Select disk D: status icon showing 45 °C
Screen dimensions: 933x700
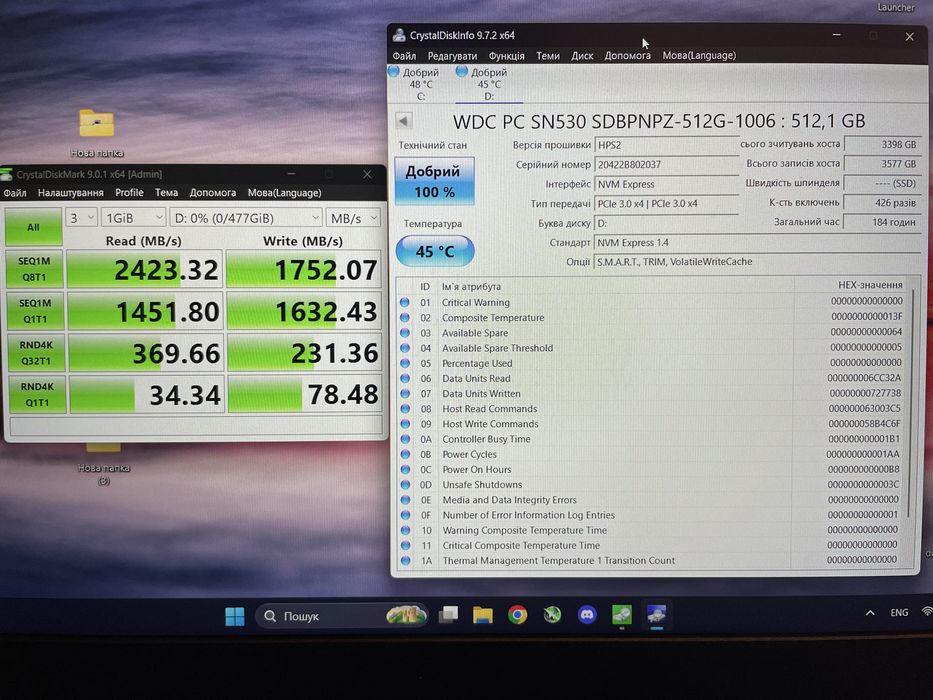(x=461, y=71)
